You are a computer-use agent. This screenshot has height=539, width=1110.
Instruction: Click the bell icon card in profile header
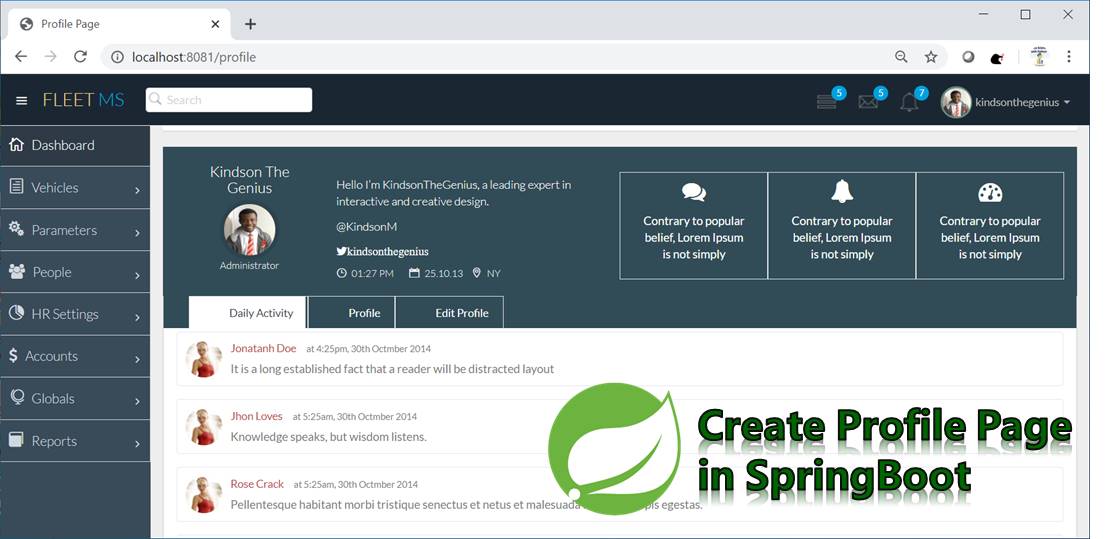(x=842, y=225)
